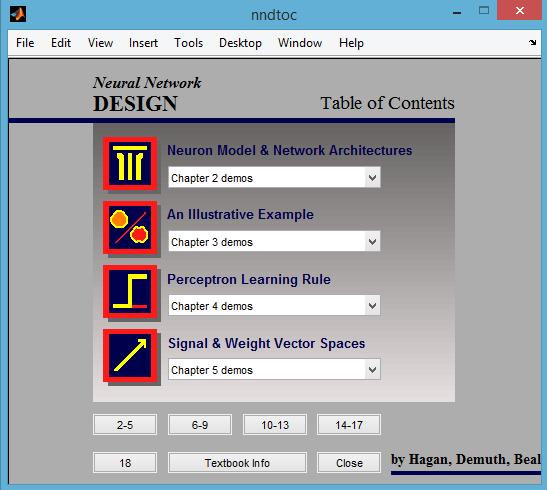Show chapters 2-5 button
Image resolution: width=547 pixels, height=490 pixels.
click(x=125, y=424)
